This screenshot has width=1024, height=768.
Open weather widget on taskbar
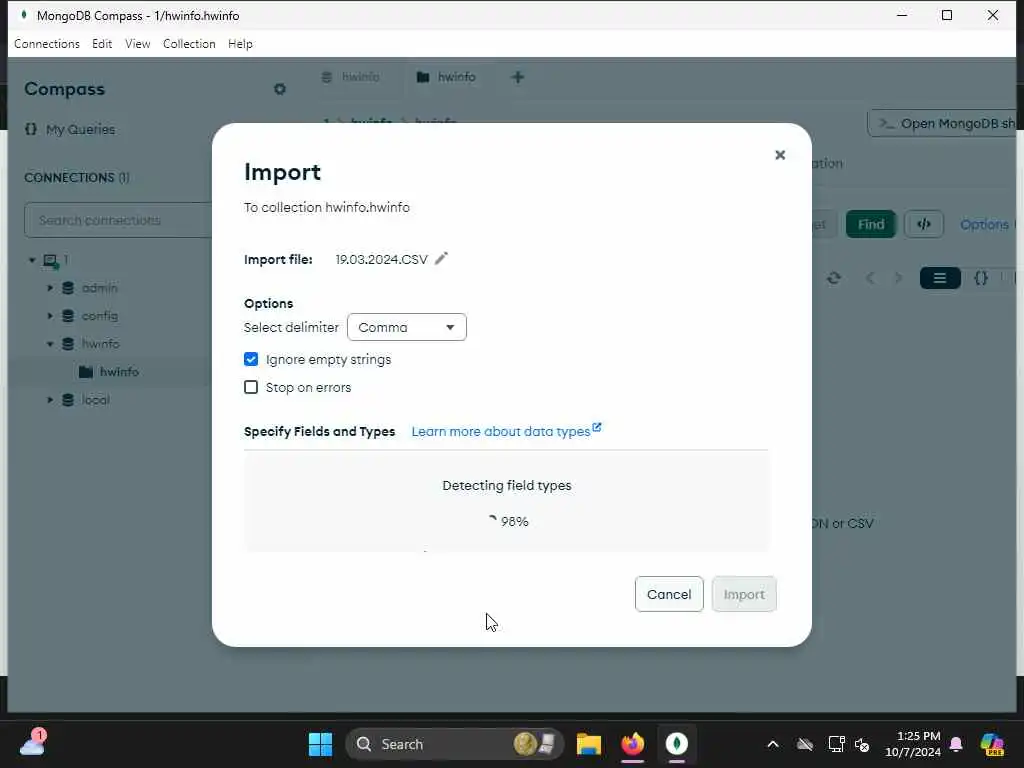[x=33, y=743]
